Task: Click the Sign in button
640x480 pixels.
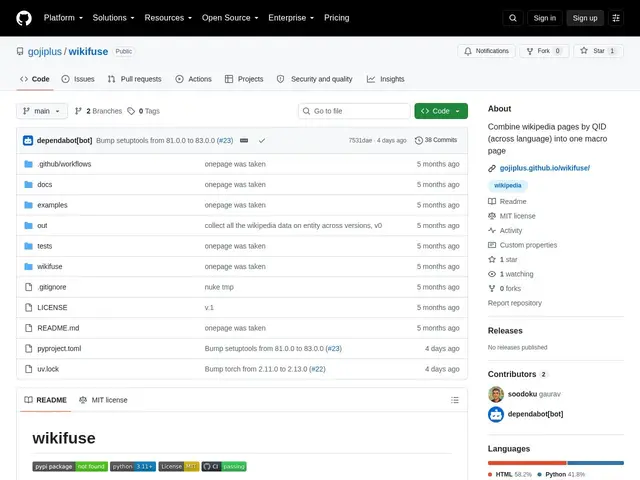Action: point(544,18)
